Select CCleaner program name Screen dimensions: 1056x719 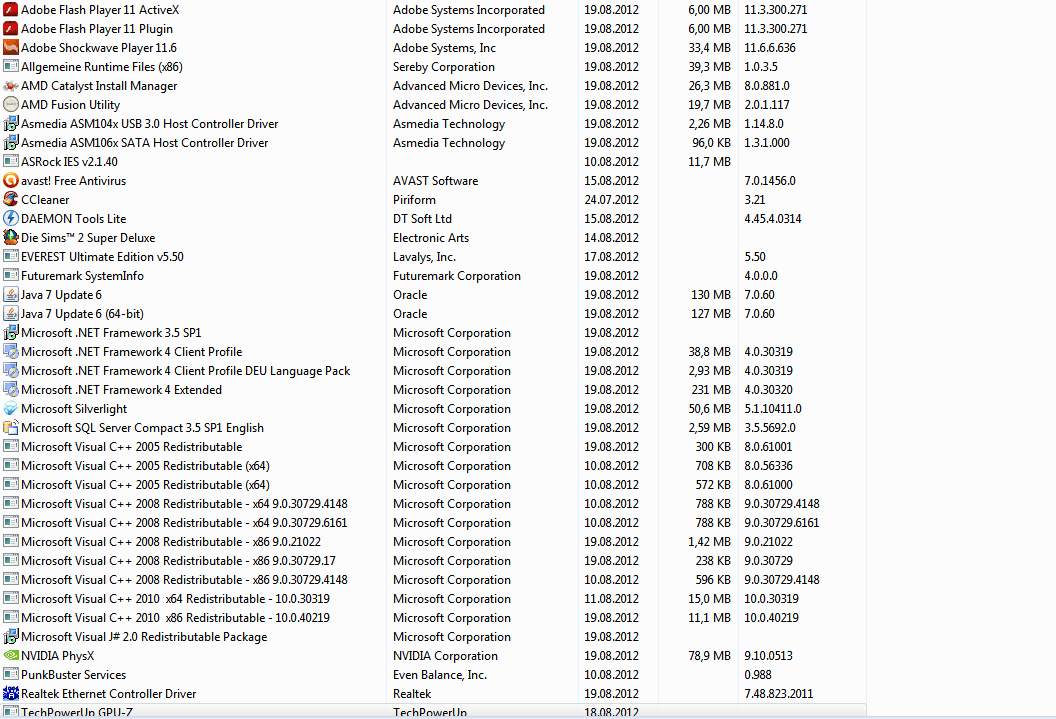pyautogui.click(x=45, y=199)
